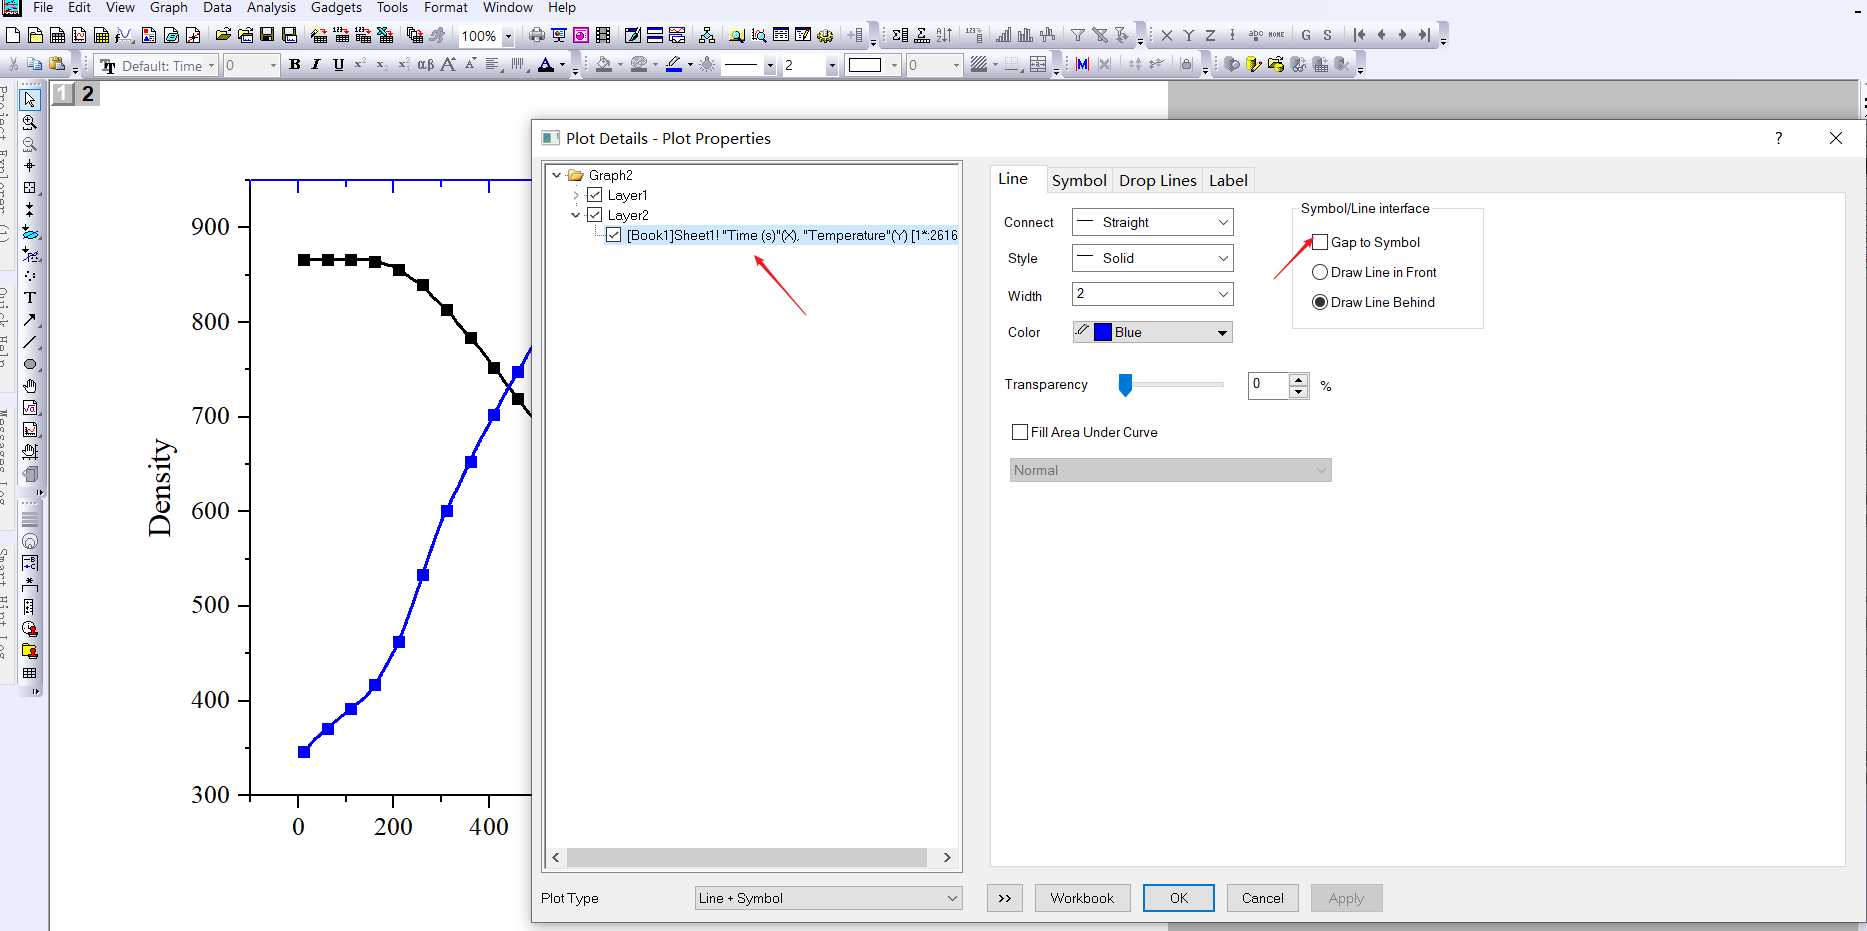The height and width of the screenshot is (931, 1867).
Task: Click the Mask Range M icon
Action: pyautogui.click(x=1082, y=65)
